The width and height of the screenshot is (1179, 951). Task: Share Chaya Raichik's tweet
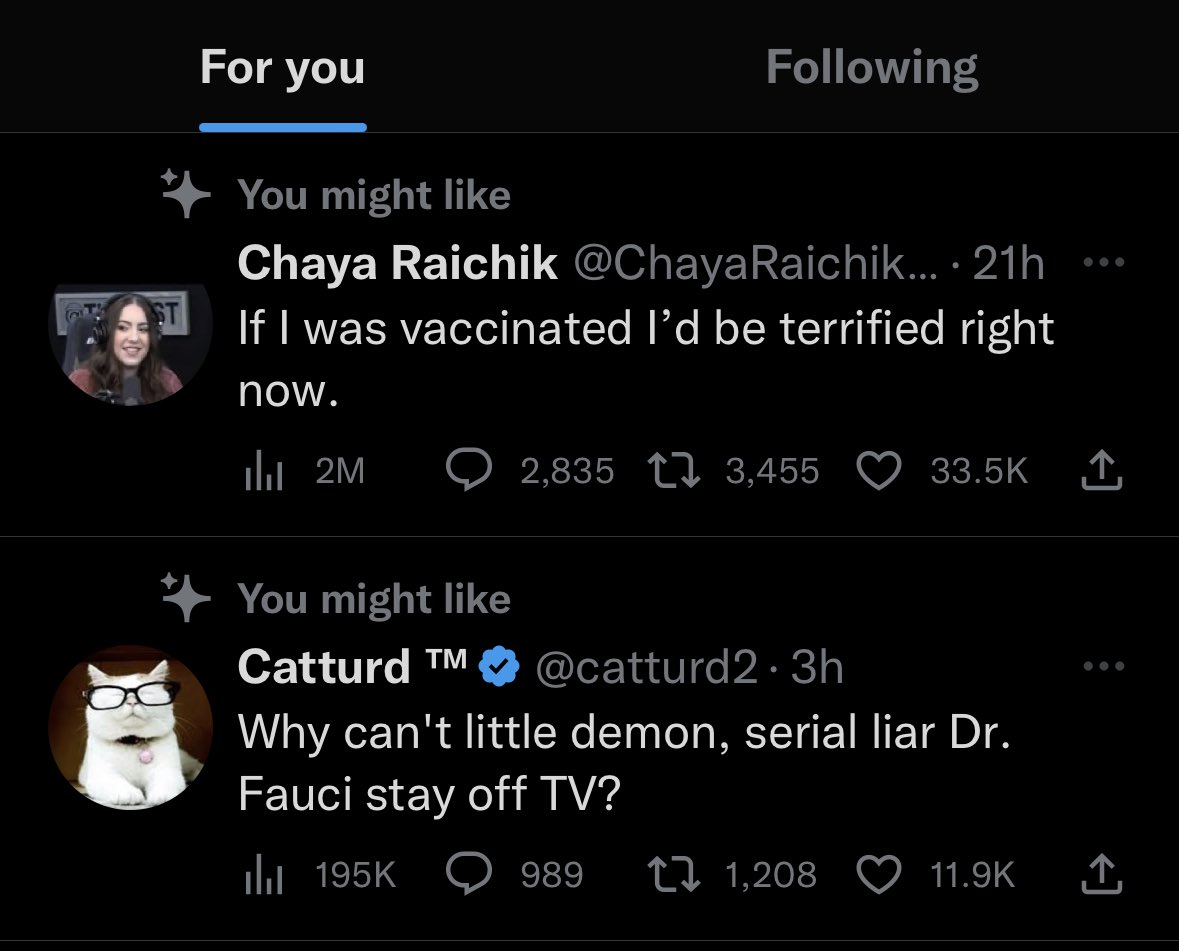[x=1097, y=470]
